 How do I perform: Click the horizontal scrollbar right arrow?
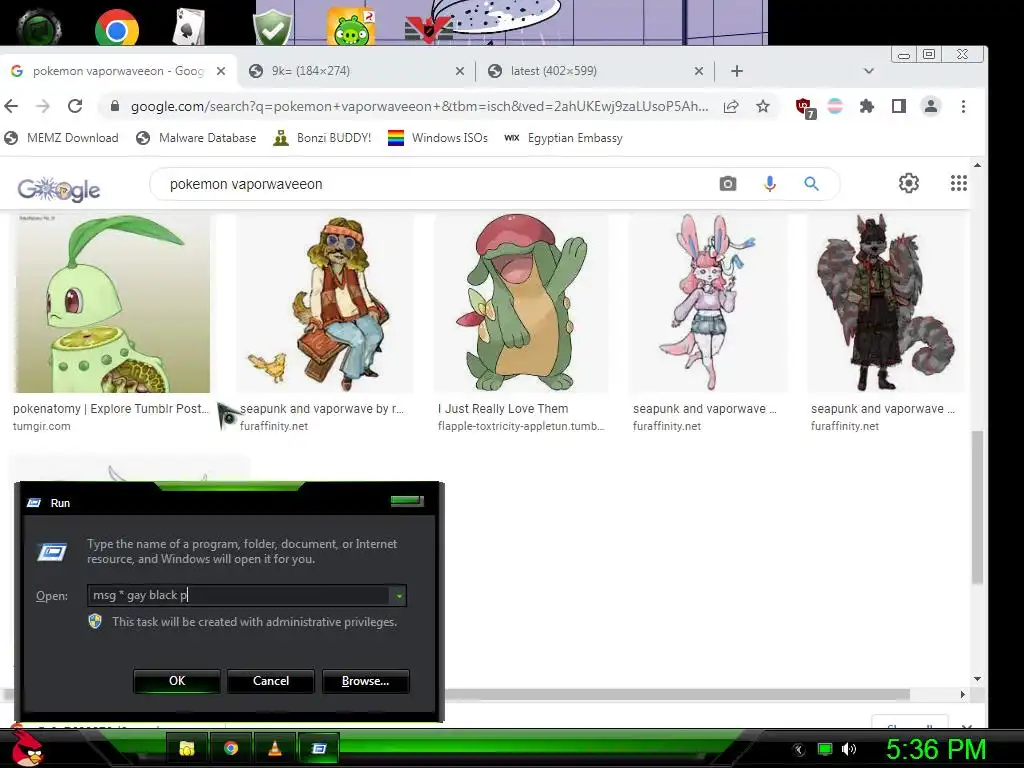click(x=963, y=695)
